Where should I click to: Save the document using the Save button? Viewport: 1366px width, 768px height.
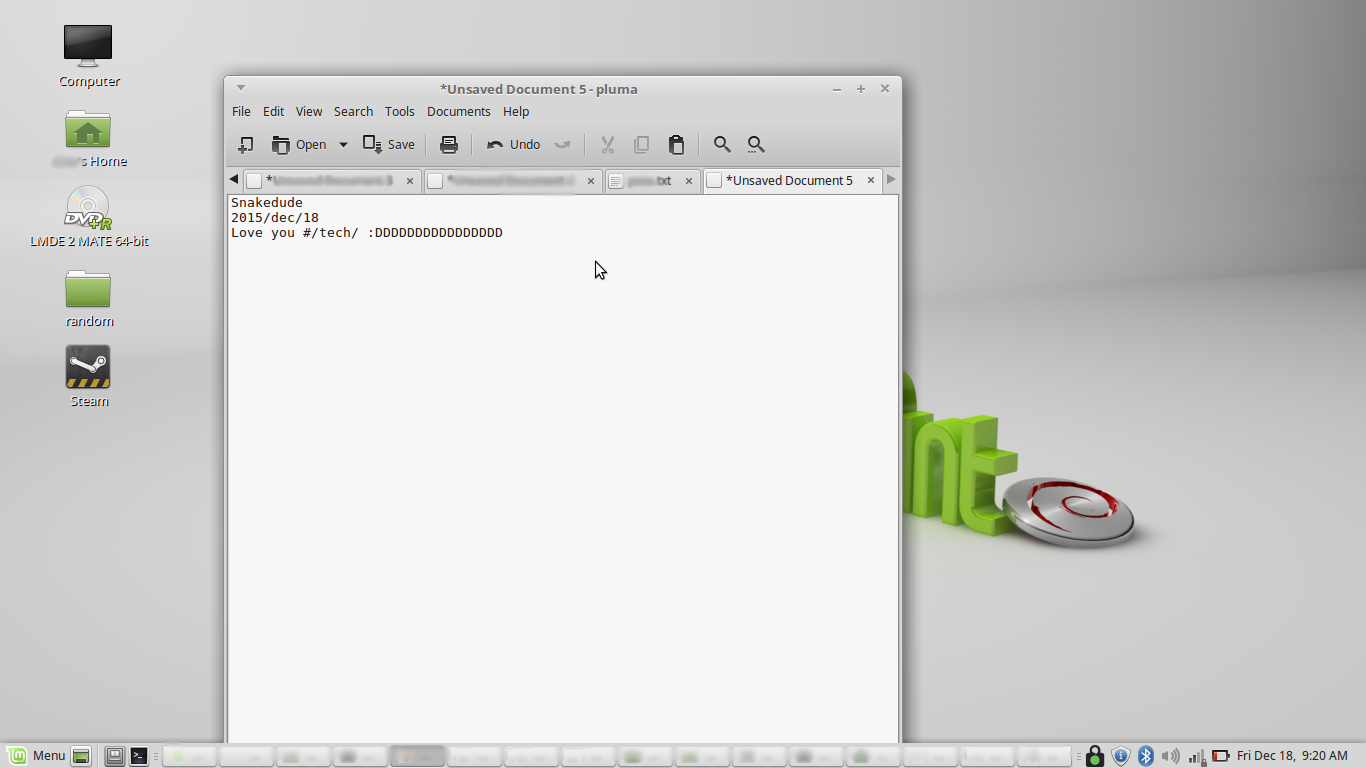389,145
